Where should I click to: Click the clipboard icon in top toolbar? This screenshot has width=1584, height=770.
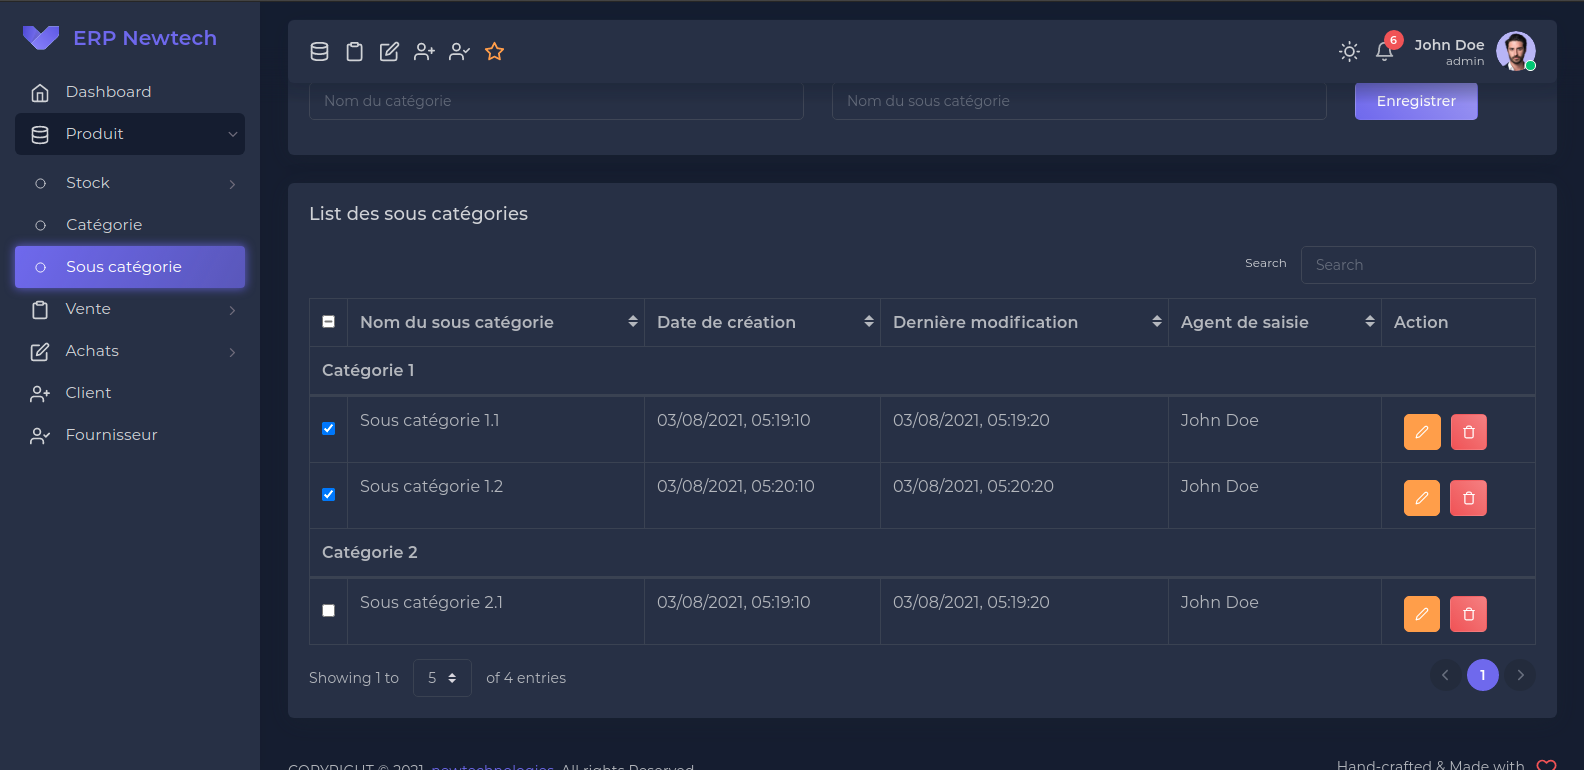(x=354, y=52)
